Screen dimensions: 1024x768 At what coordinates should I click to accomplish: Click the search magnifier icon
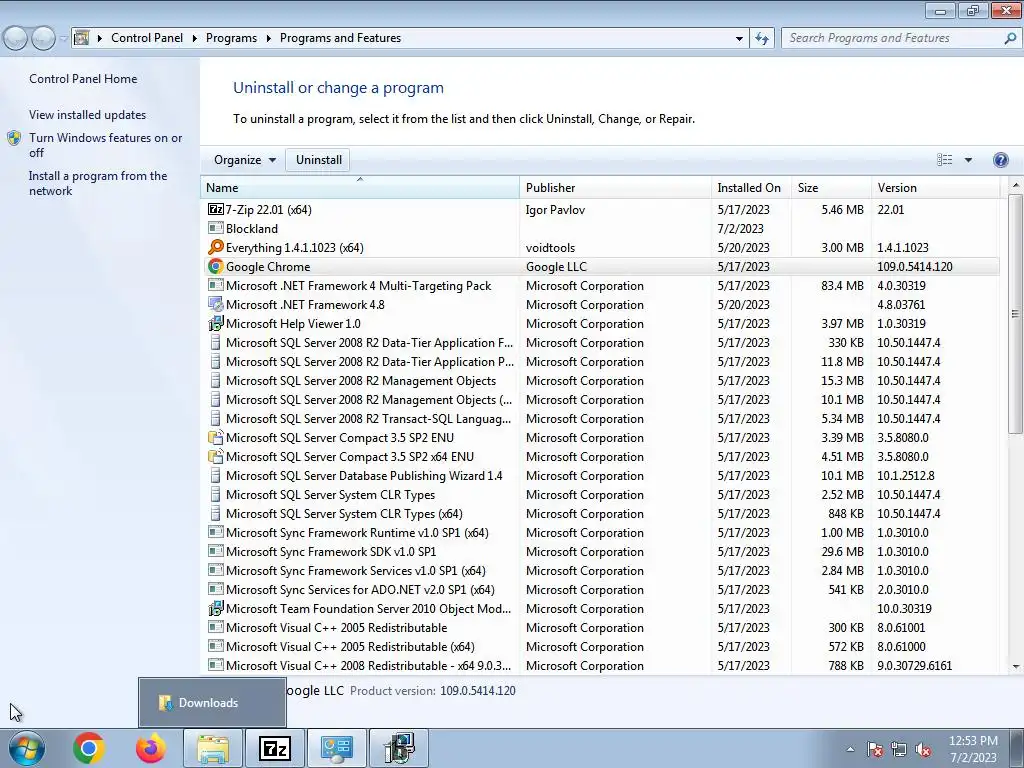coord(1010,39)
